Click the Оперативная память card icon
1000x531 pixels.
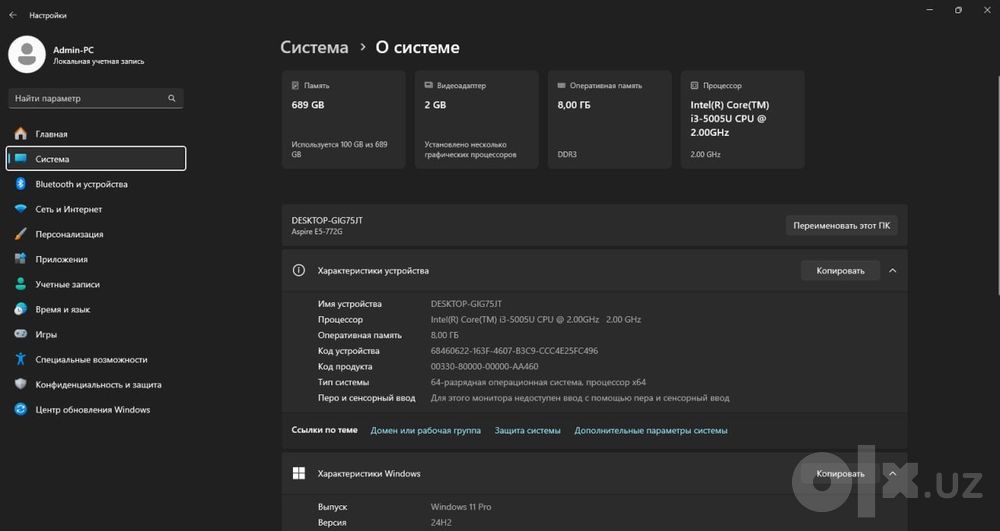pyautogui.click(x=561, y=85)
